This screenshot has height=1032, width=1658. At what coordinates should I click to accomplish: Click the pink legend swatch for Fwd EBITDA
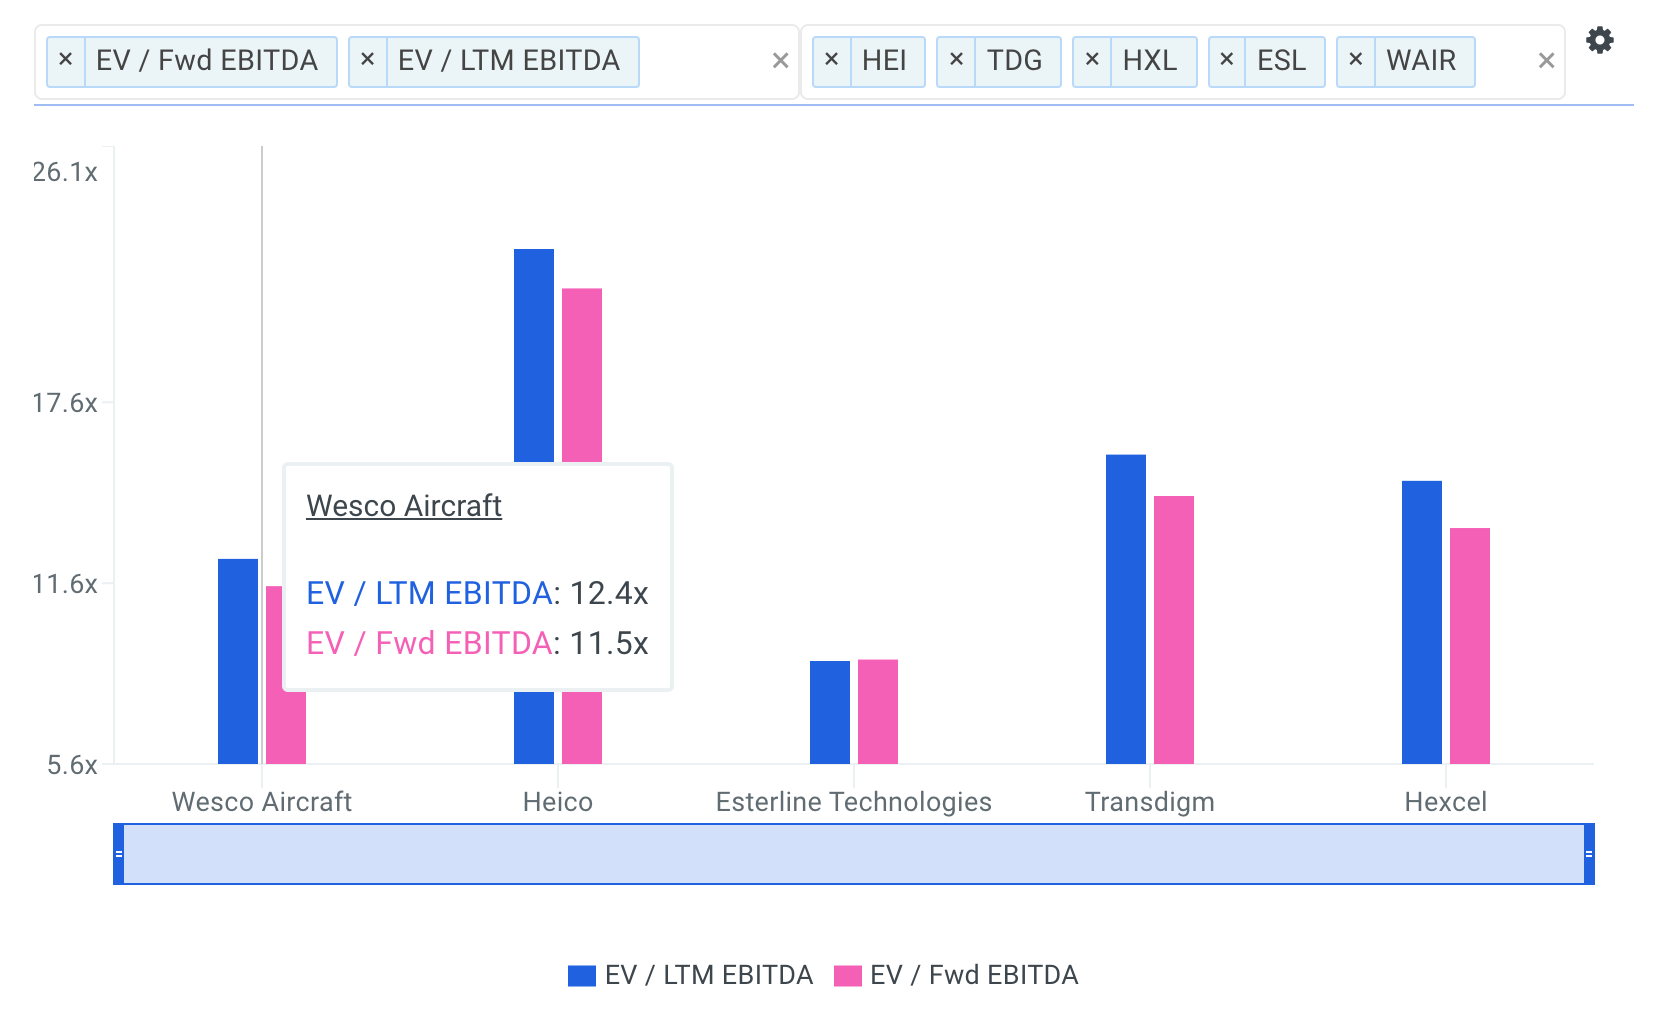848,976
